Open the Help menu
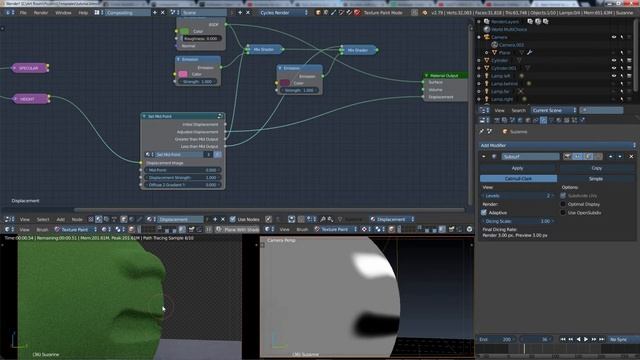 [x=83, y=13]
